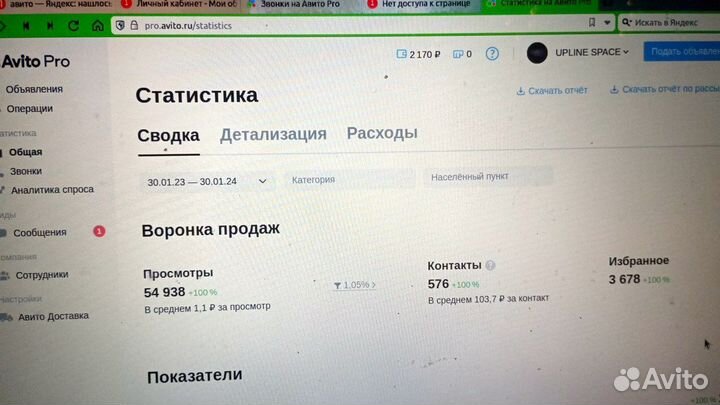The height and width of the screenshot is (405, 720).
Task: Click the bonus counter icon showing 0
Action: 462,54
